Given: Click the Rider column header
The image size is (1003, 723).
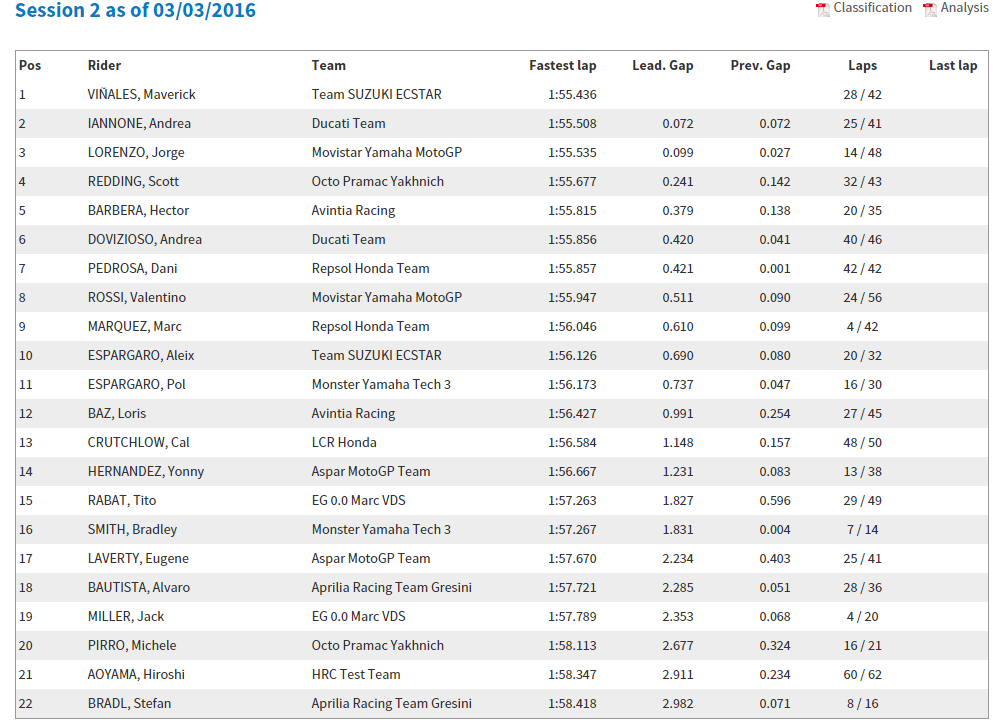Looking at the screenshot, I should [104, 66].
